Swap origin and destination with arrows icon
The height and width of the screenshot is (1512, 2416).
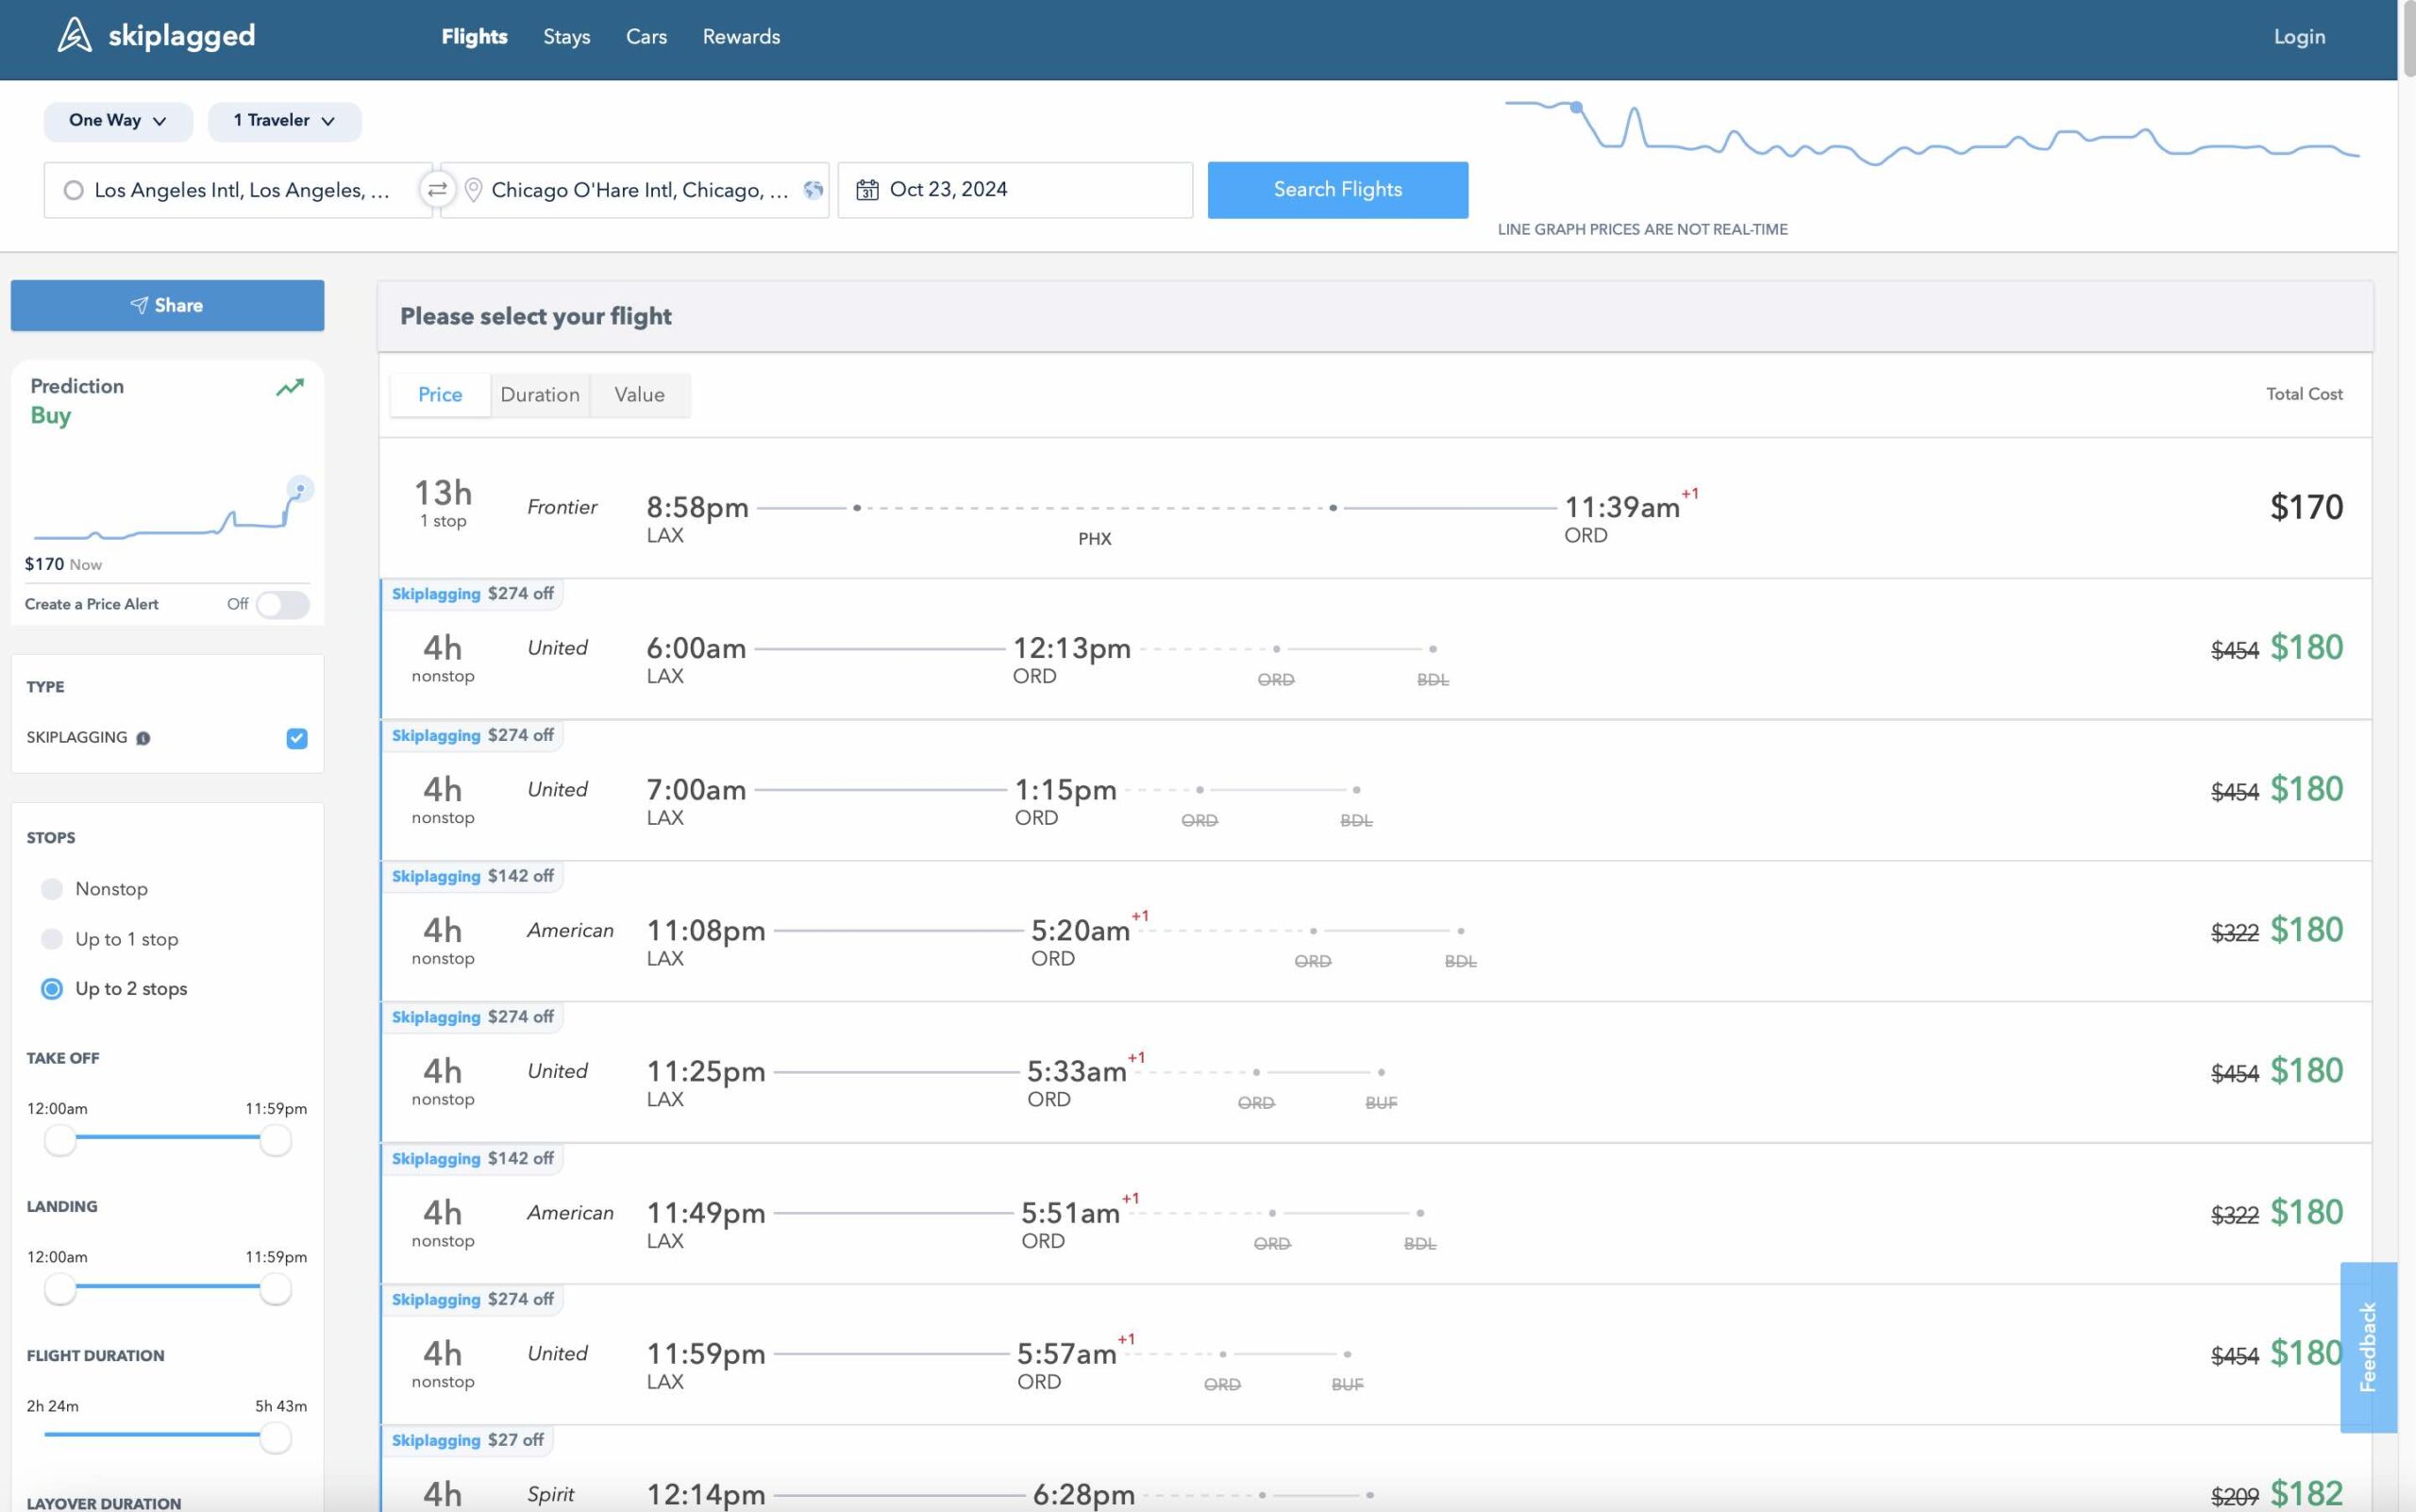(x=437, y=189)
